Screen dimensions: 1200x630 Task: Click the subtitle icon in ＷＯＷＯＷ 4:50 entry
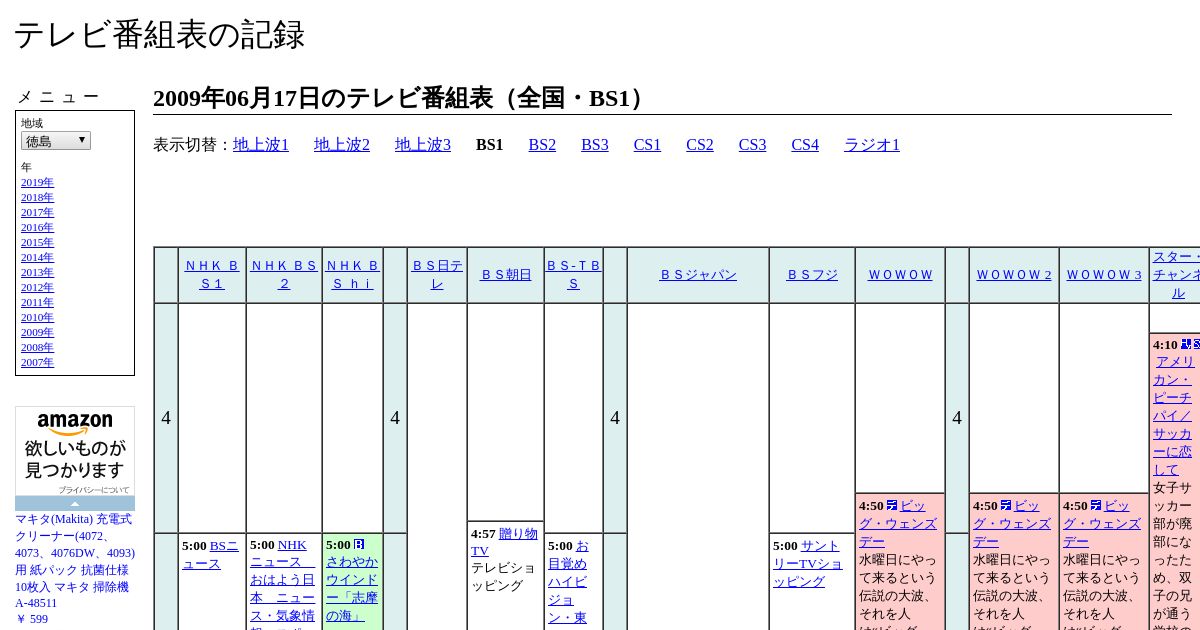pyautogui.click(x=892, y=506)
